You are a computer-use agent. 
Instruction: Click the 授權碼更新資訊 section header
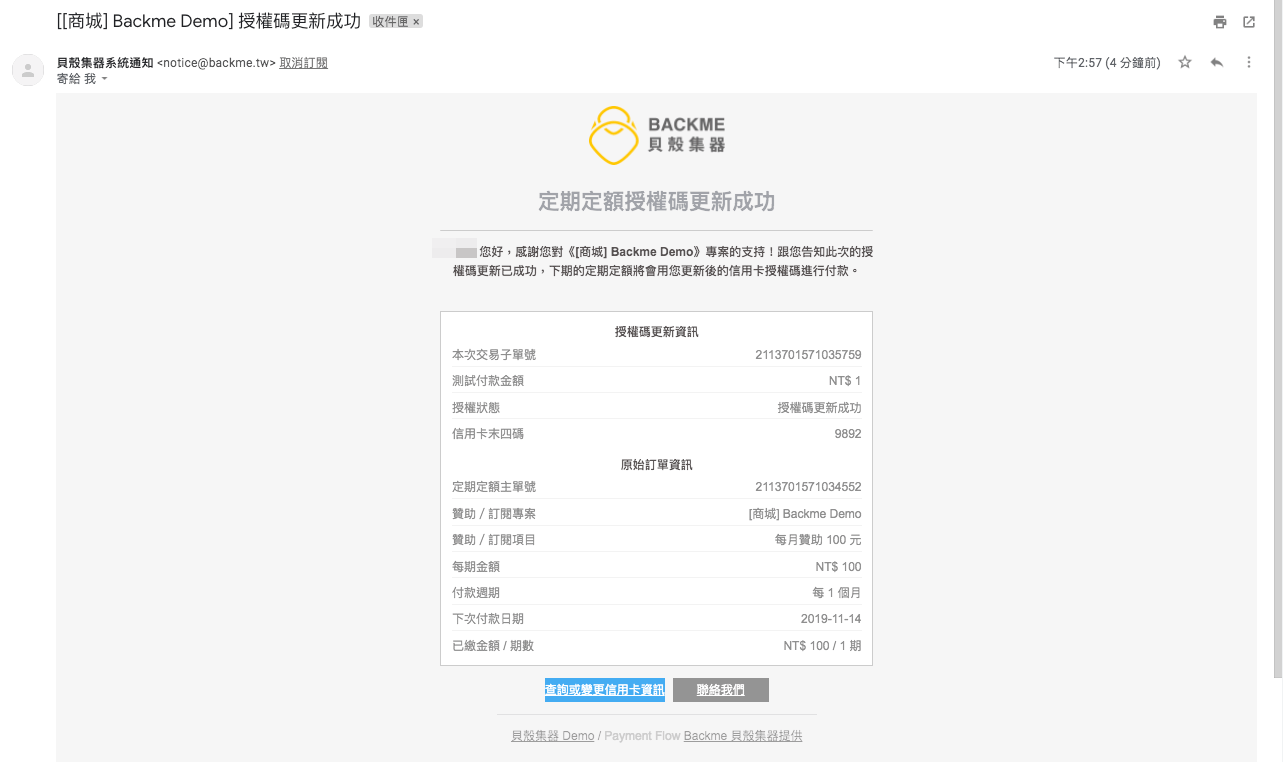657,332
